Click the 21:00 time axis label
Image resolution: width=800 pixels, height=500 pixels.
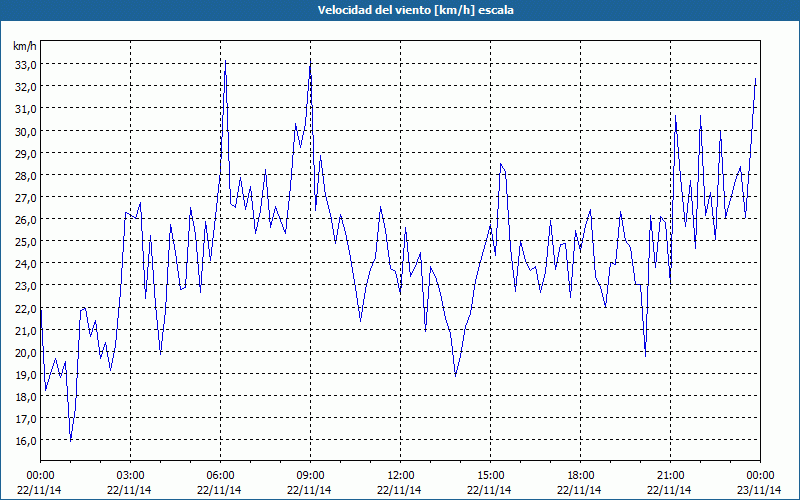(670, 476)
